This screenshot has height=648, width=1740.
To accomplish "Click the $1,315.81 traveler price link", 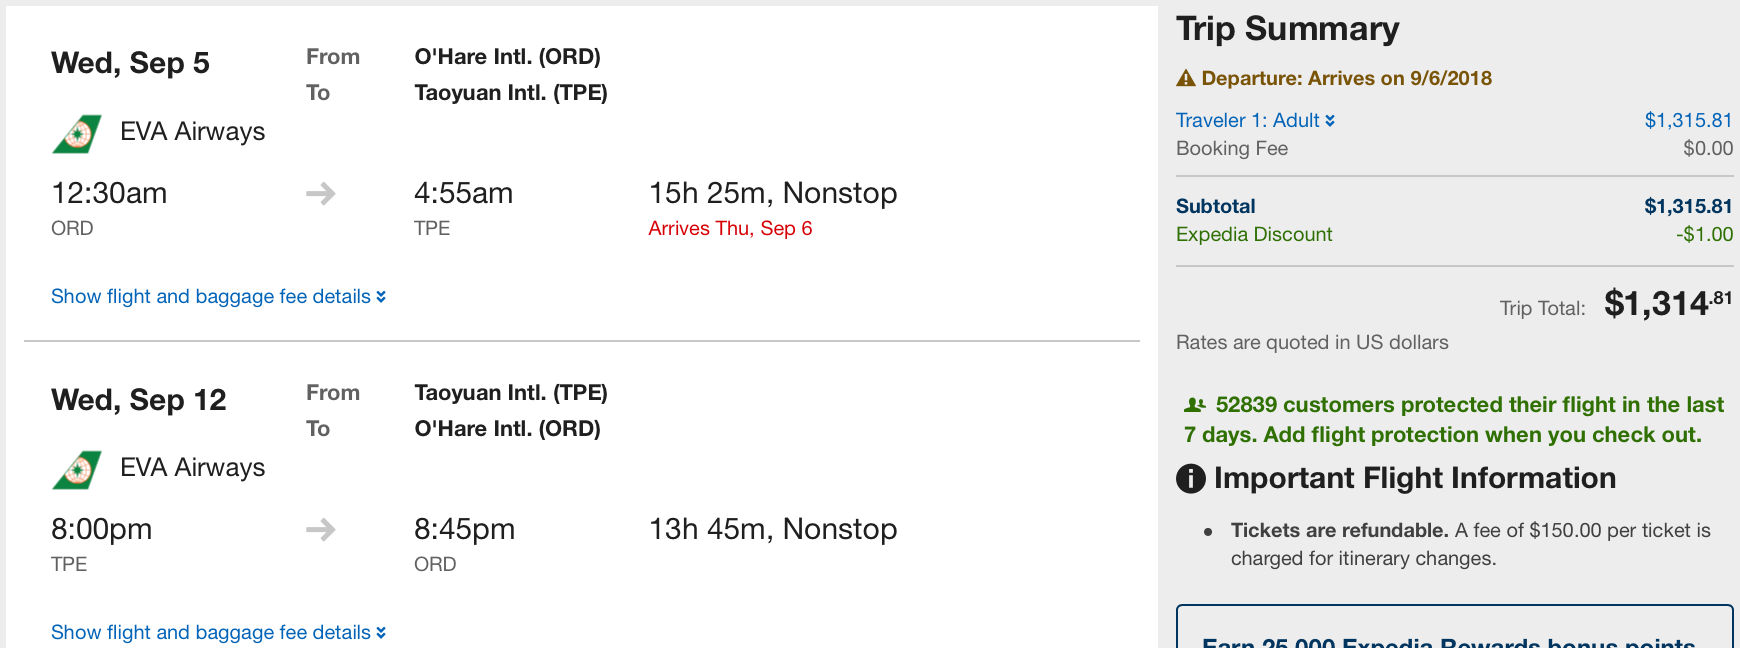I will [1687, 121].
